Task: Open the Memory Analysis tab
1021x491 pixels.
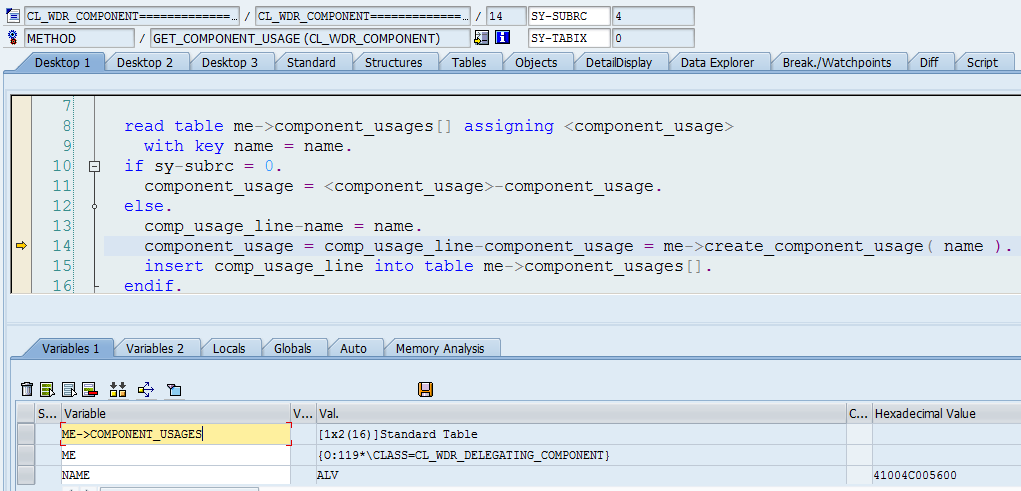Action: [x=440, y=348]
